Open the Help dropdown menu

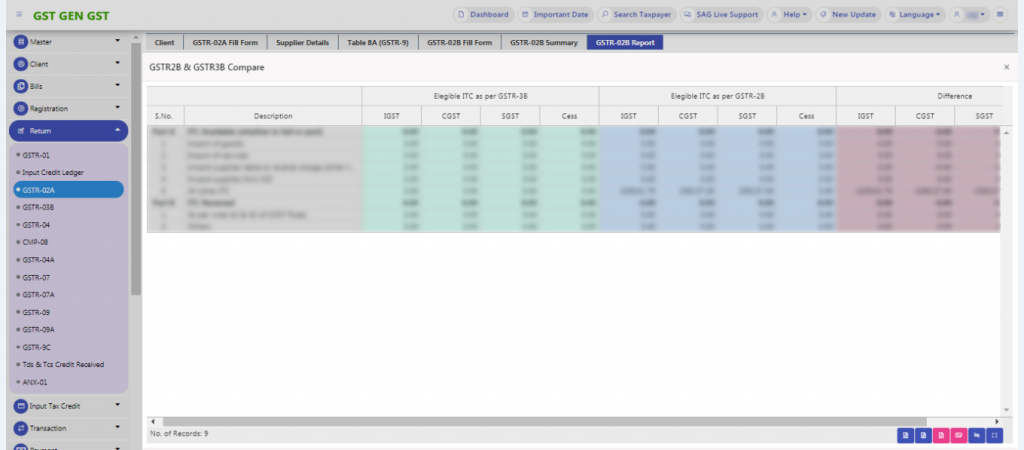pos(789,15)
